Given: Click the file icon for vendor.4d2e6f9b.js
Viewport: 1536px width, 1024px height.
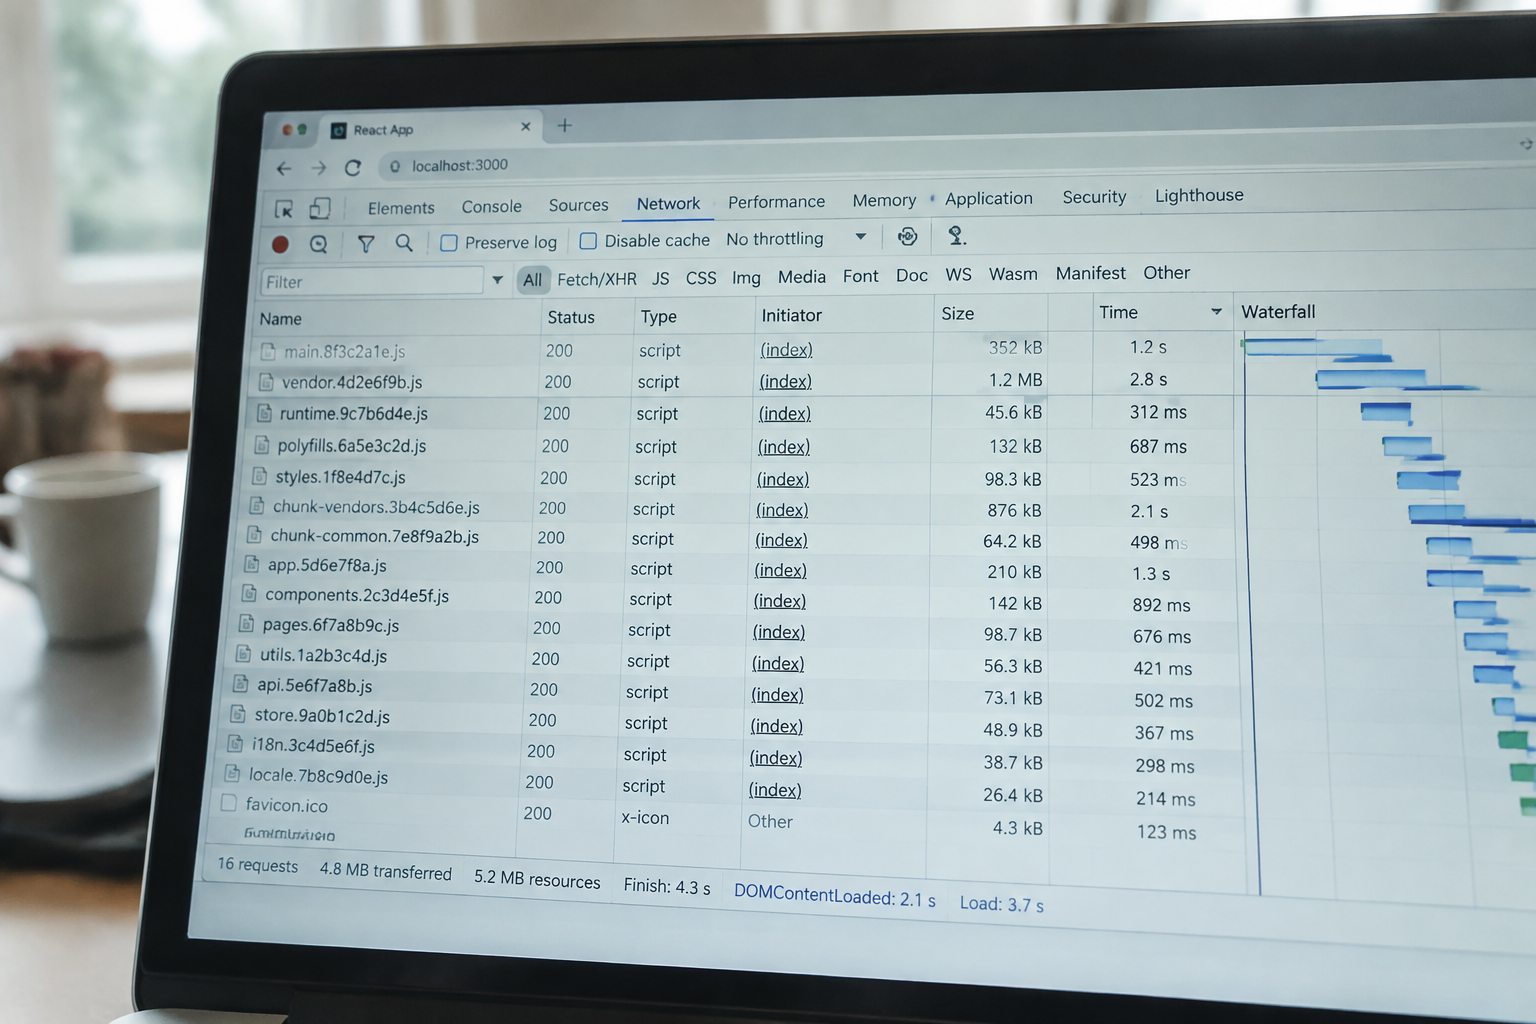Looking at the screenshot, I should pos(266,382).
